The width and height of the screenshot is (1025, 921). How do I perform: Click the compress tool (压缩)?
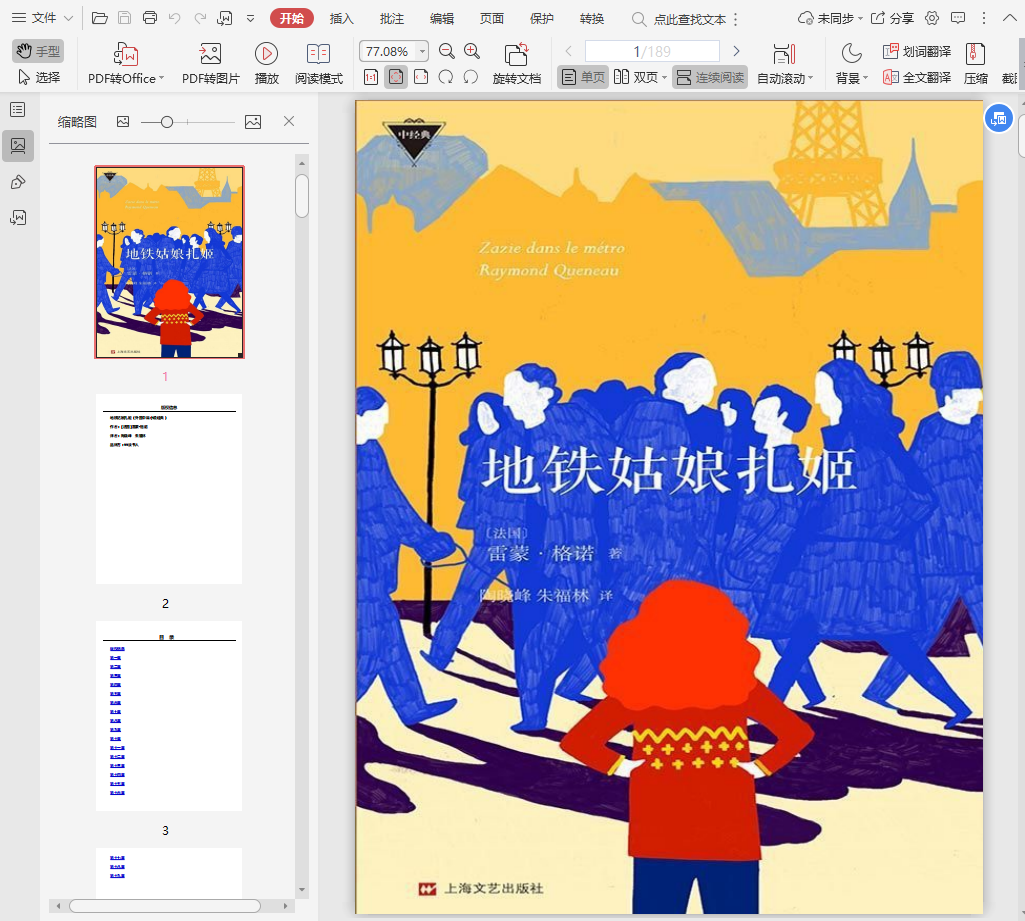(x=975, y=63)
